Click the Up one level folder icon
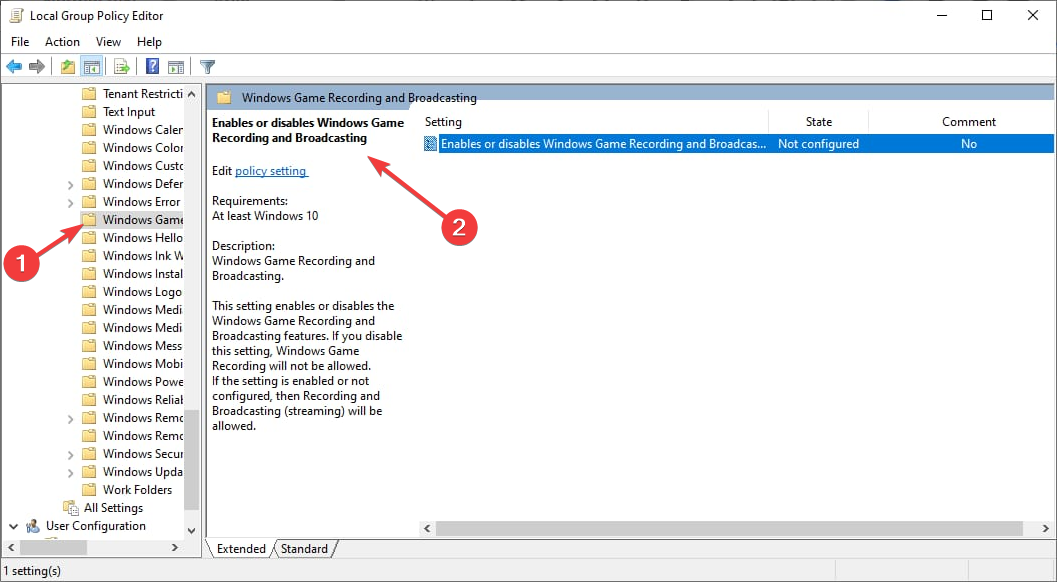Screen dimensions: 1057x582 [67, 66]
